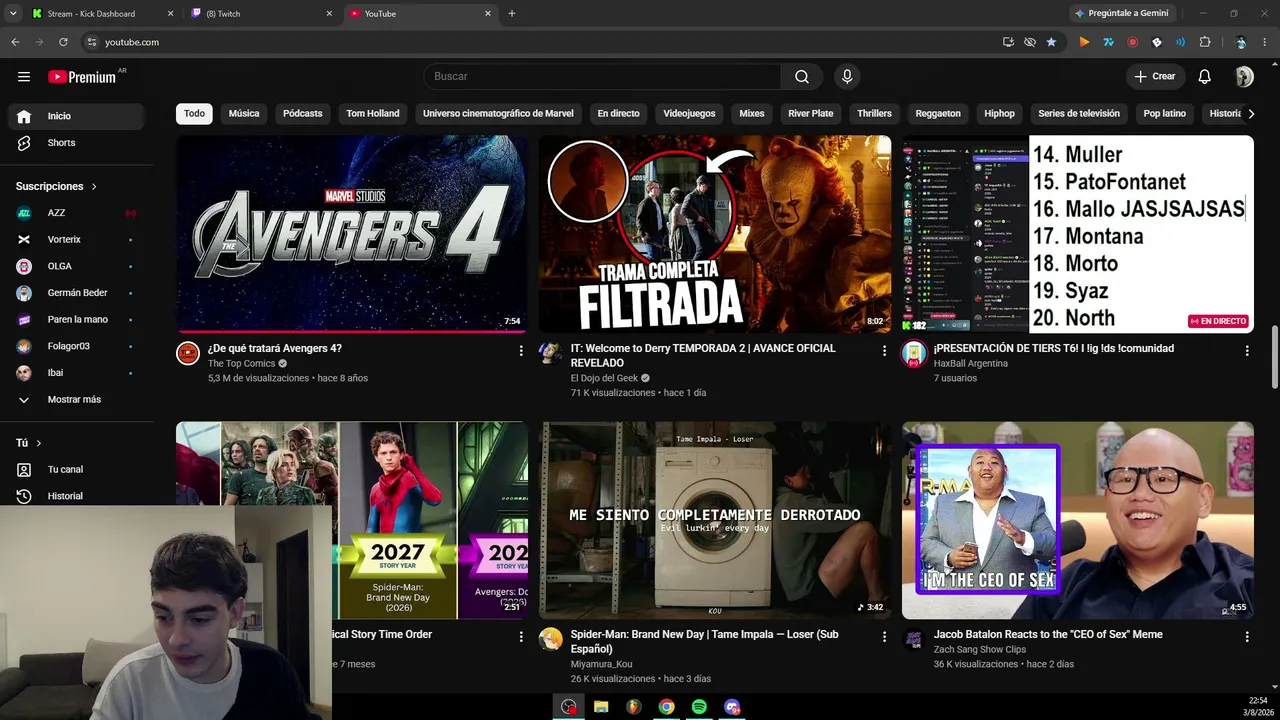1280x720 pixels.
Task: Filter by Reggaeton chip
Action: (x=938, y=113)
